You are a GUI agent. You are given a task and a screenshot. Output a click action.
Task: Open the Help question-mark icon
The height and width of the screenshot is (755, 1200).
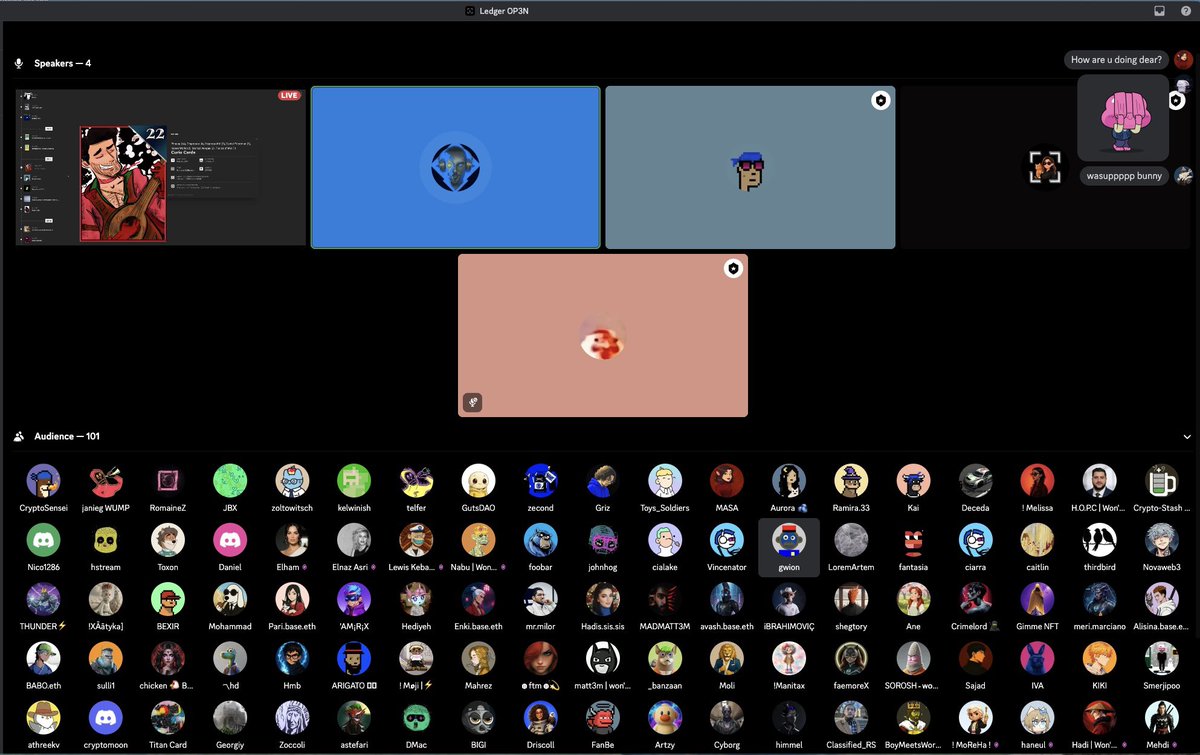(1185, 11)
